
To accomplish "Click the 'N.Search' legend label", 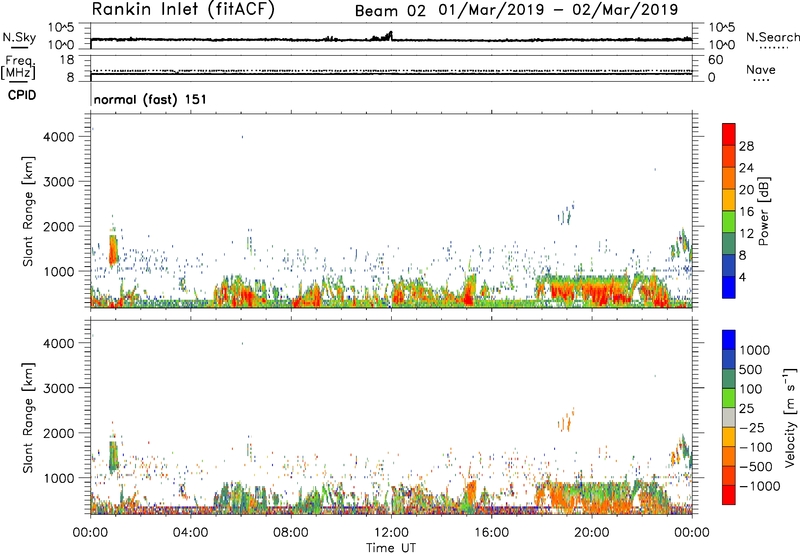I will tap(772, 37).
